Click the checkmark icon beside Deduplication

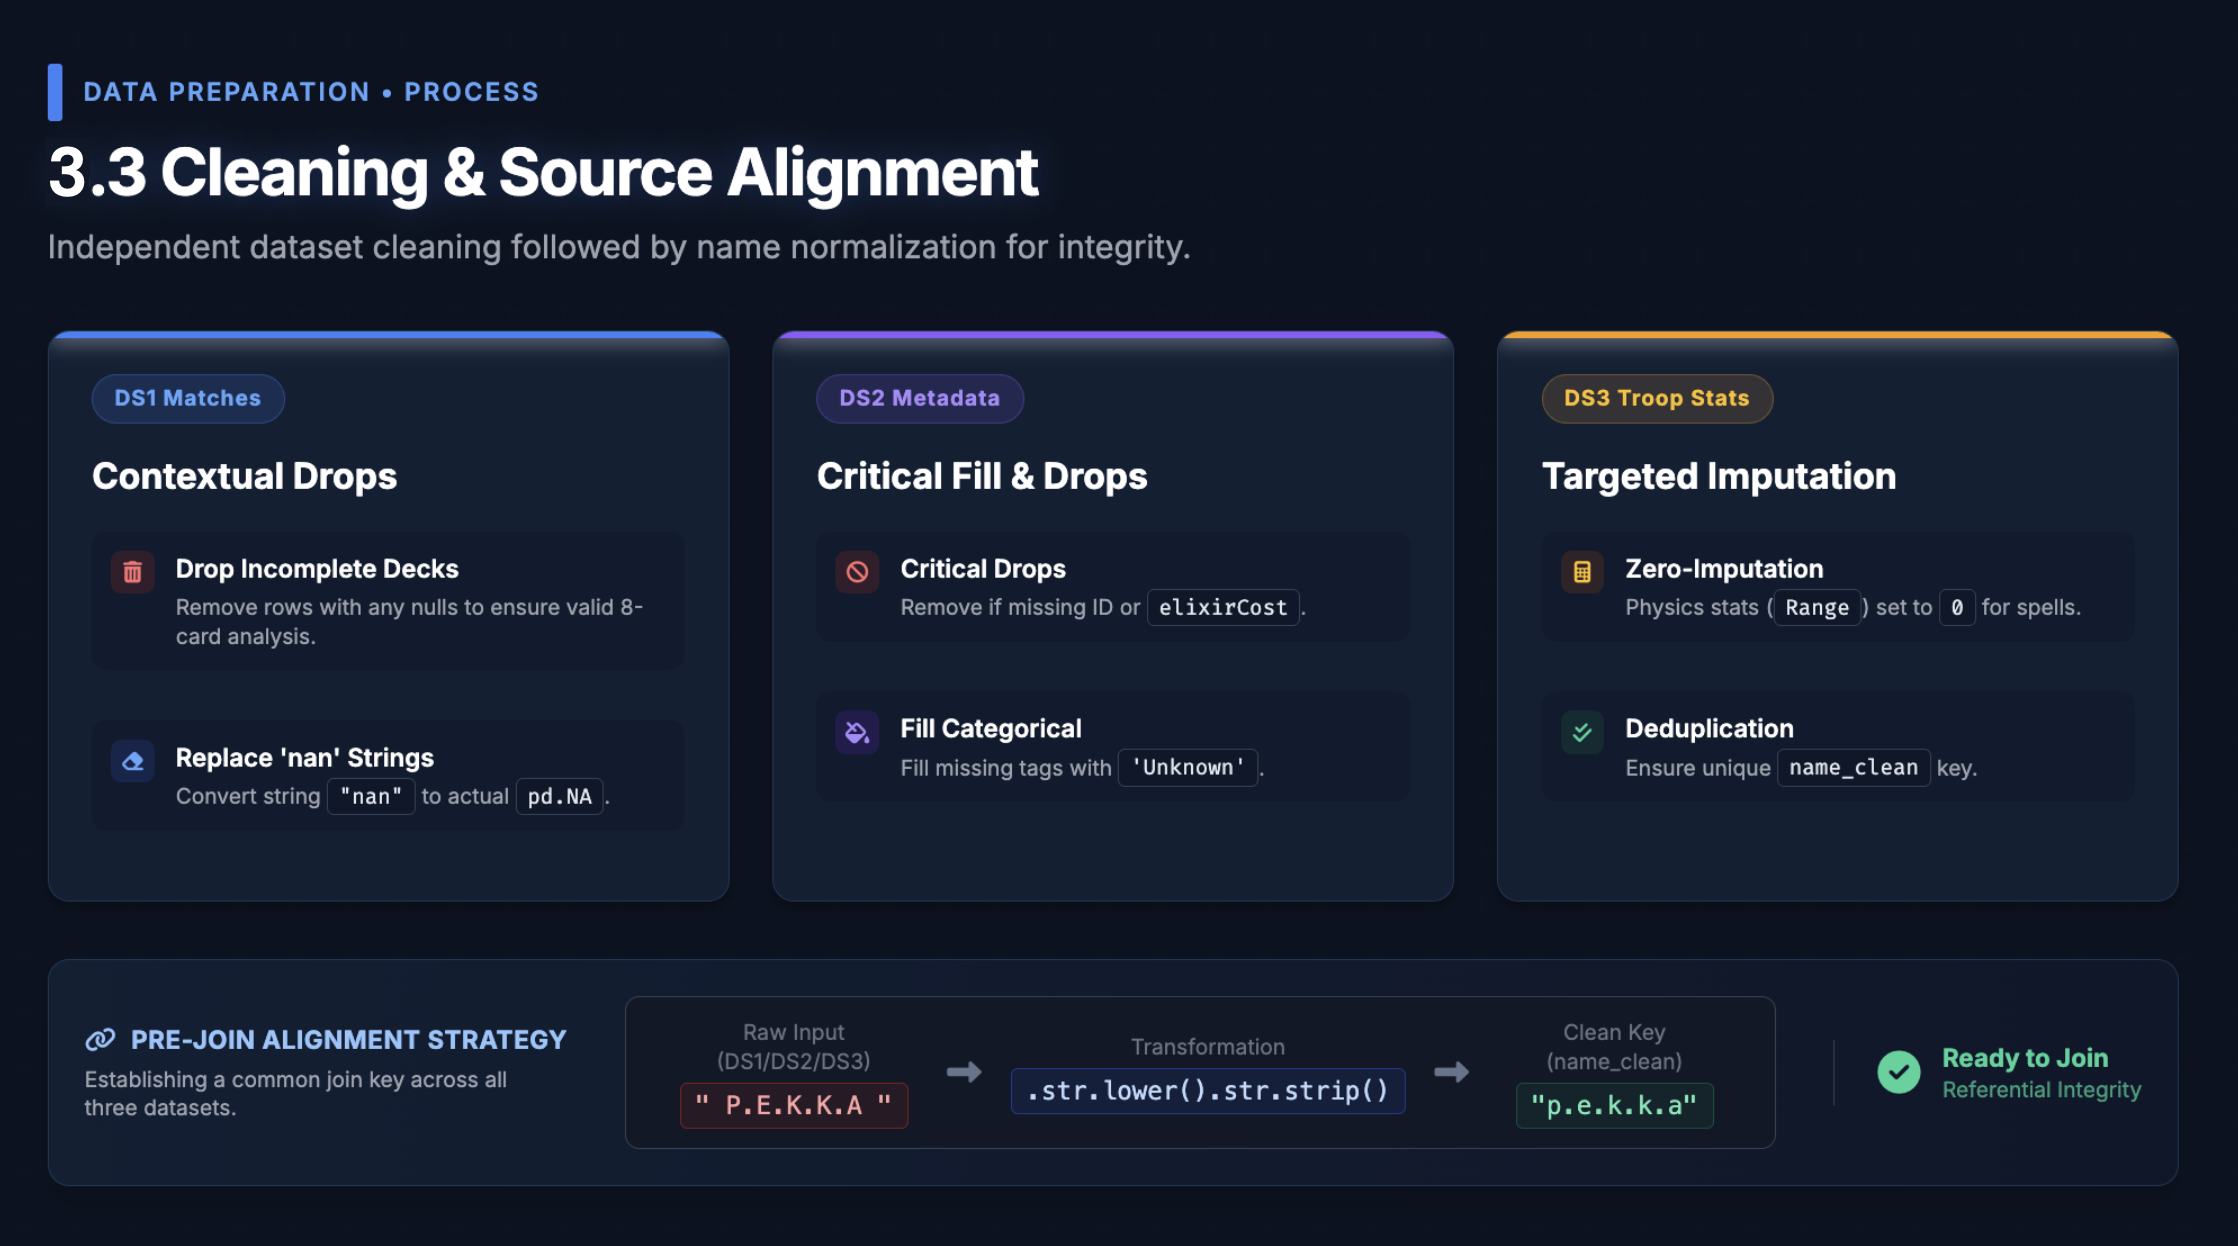coord(1582,732)
